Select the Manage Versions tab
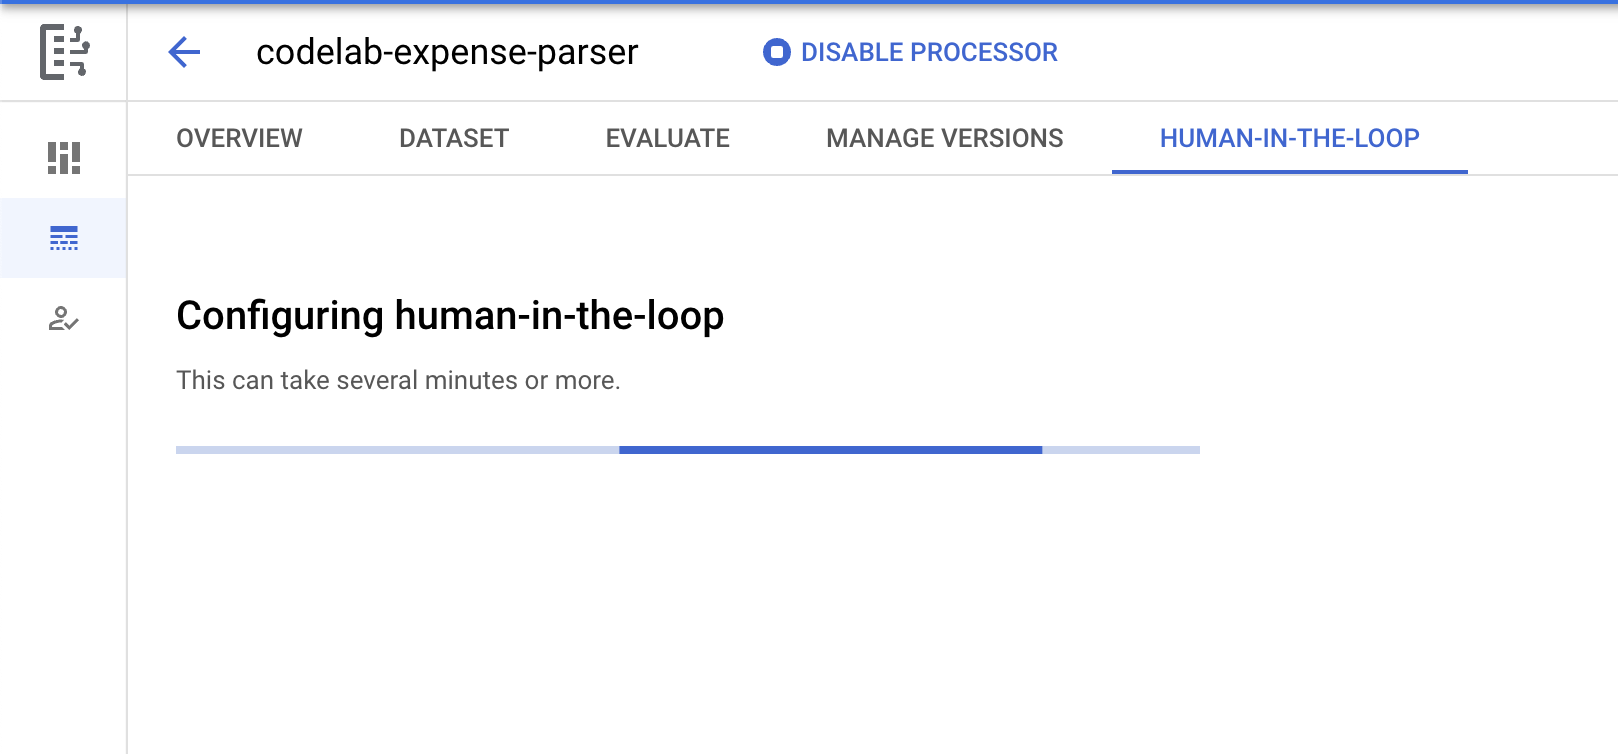 coord(944,138)
